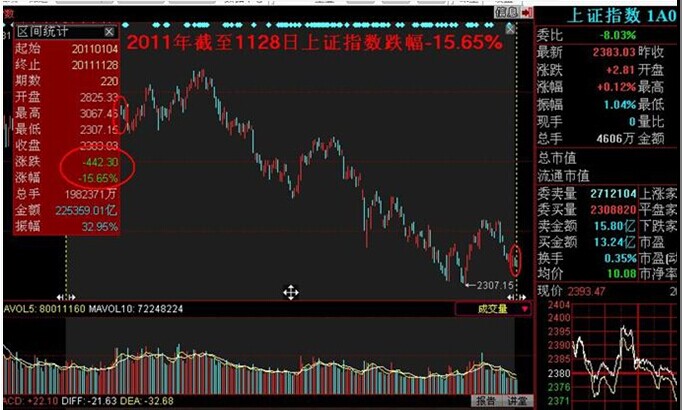This screenshot has height=410, width=682.
Task: Click the 期数 value 220
Action: pos(109,81)
